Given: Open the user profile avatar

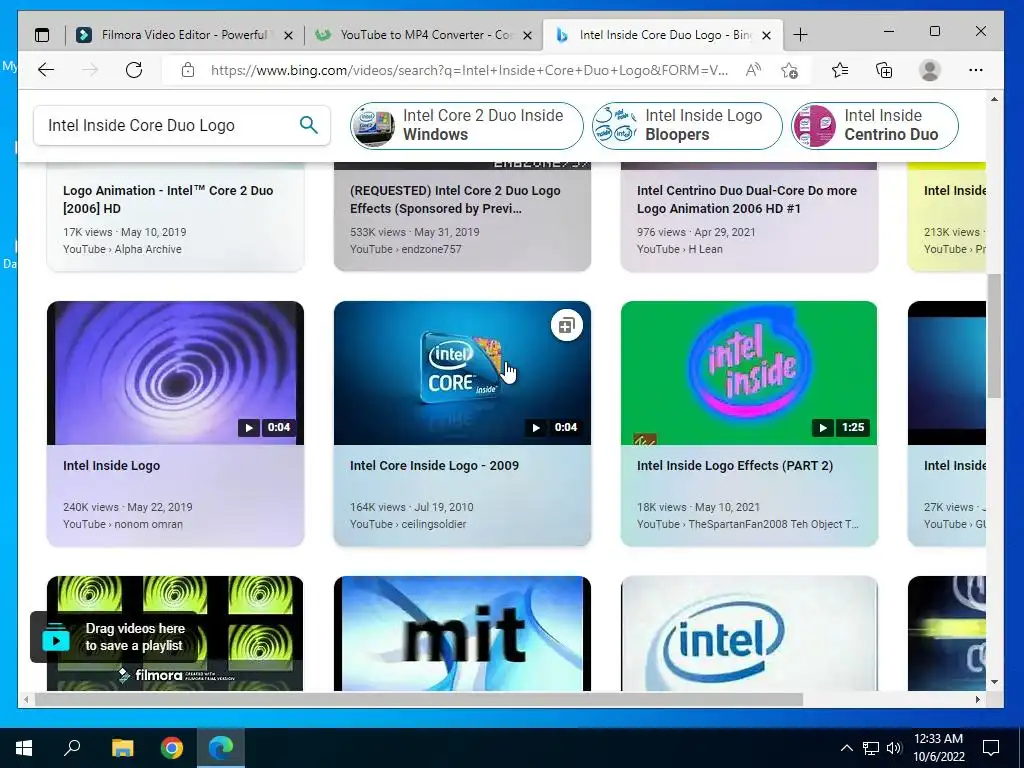Looking at the screenshot, I should [929, 70].
